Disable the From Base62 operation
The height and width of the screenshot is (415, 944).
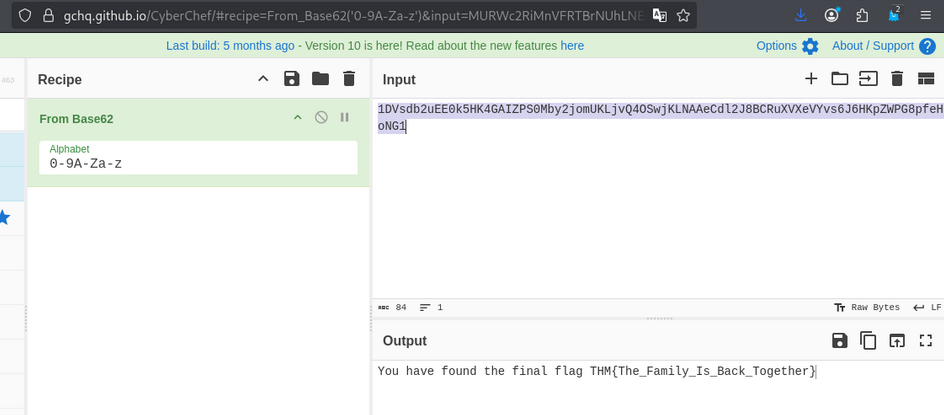[x=321, y=118]
